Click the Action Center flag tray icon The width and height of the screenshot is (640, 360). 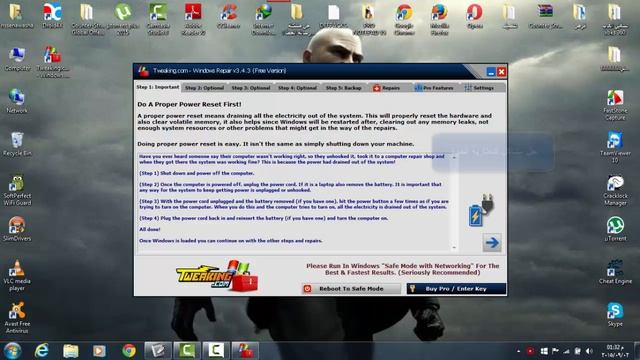coord(555,351)
